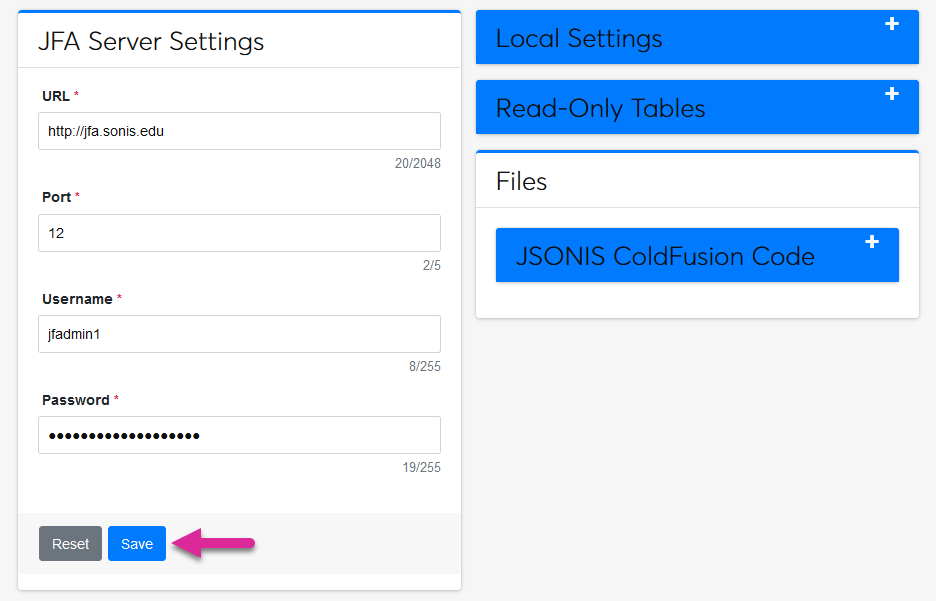Click the 20/2048 URL character counter

[417, 164]
